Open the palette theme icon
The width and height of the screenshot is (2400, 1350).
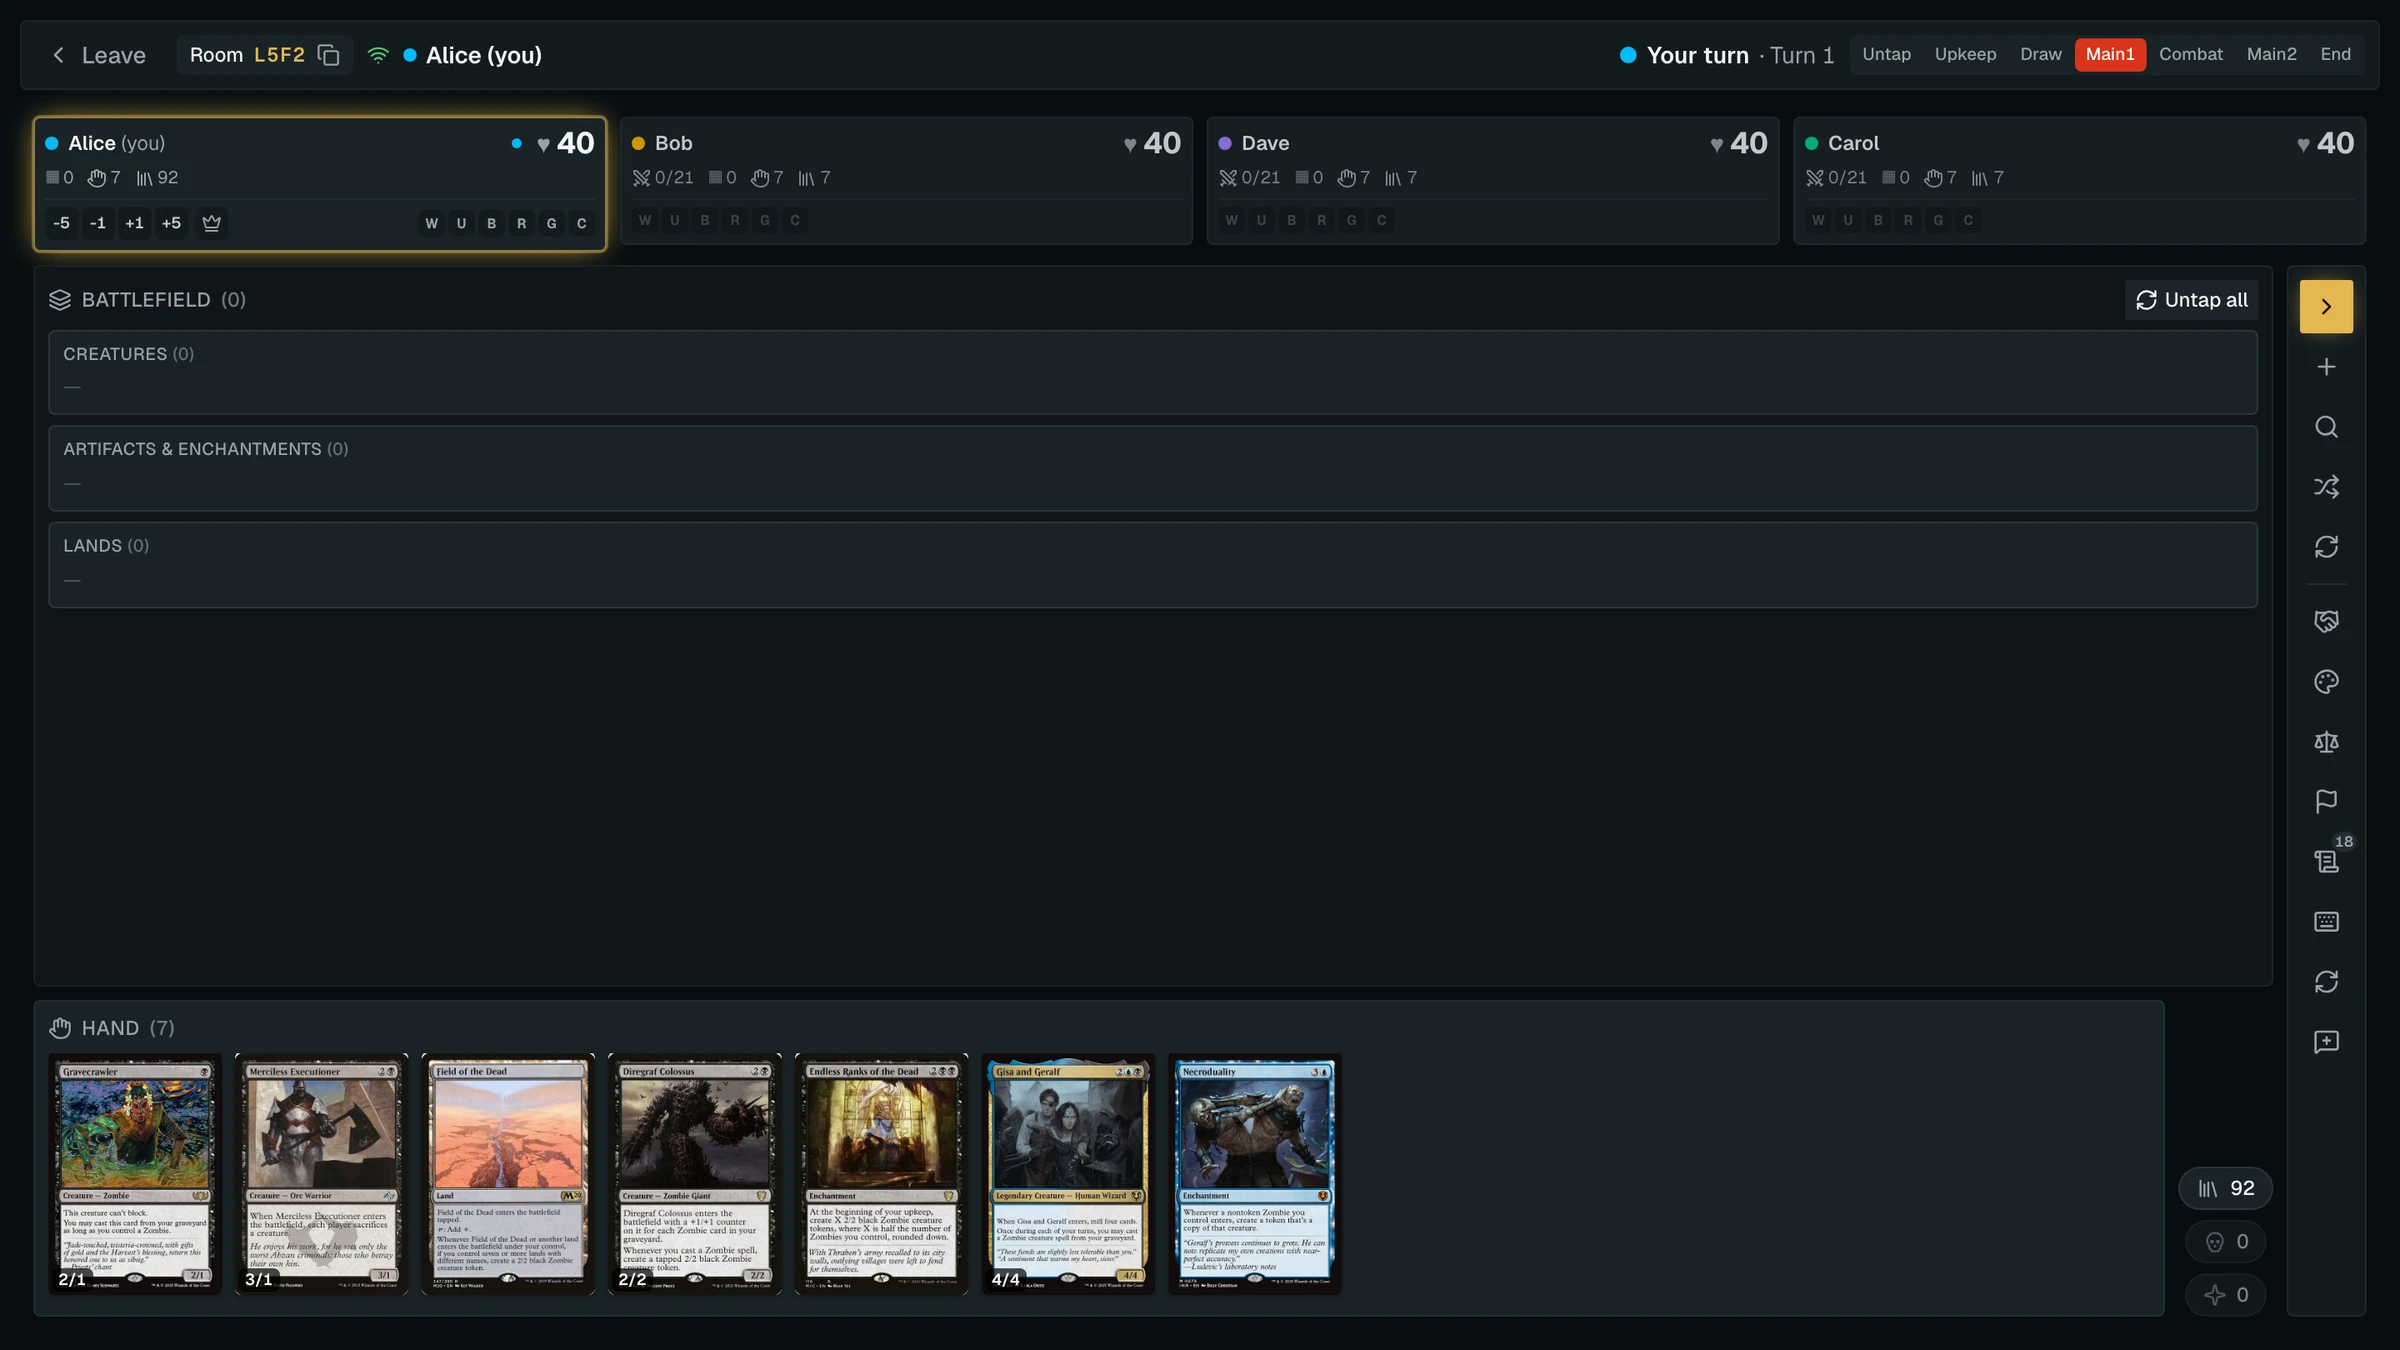coord(2325,682)
